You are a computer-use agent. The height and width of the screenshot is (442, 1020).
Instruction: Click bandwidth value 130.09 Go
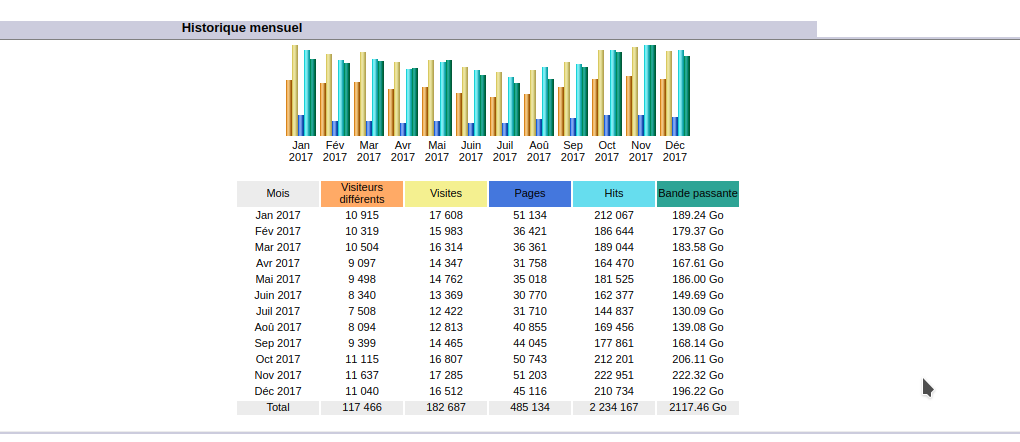(x=698, y=311)
